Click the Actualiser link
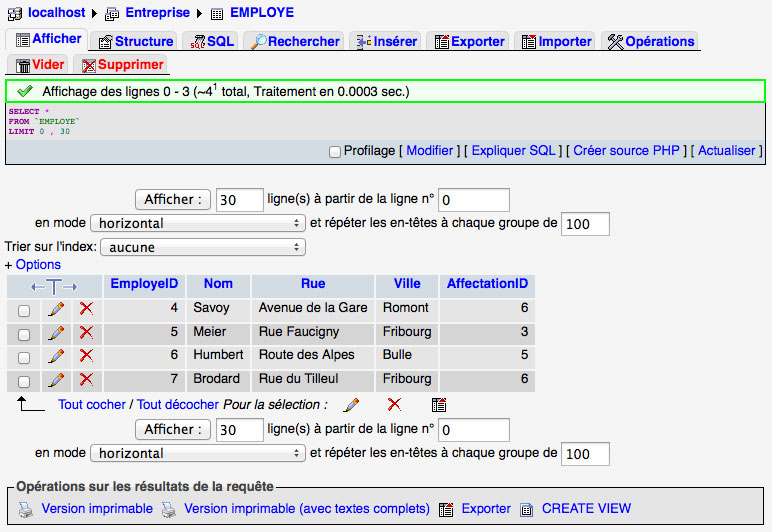 pyautogui.click(x=727, y=151)
